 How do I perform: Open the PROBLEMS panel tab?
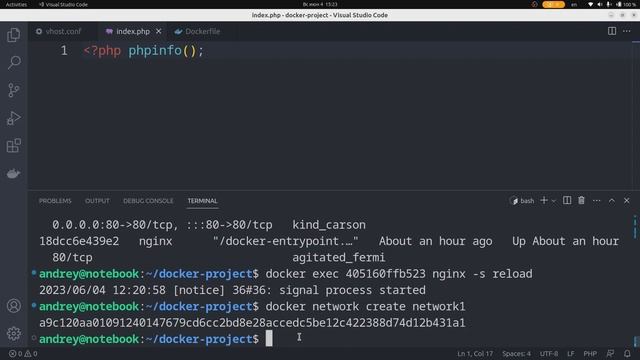click(x=55, y=201)
